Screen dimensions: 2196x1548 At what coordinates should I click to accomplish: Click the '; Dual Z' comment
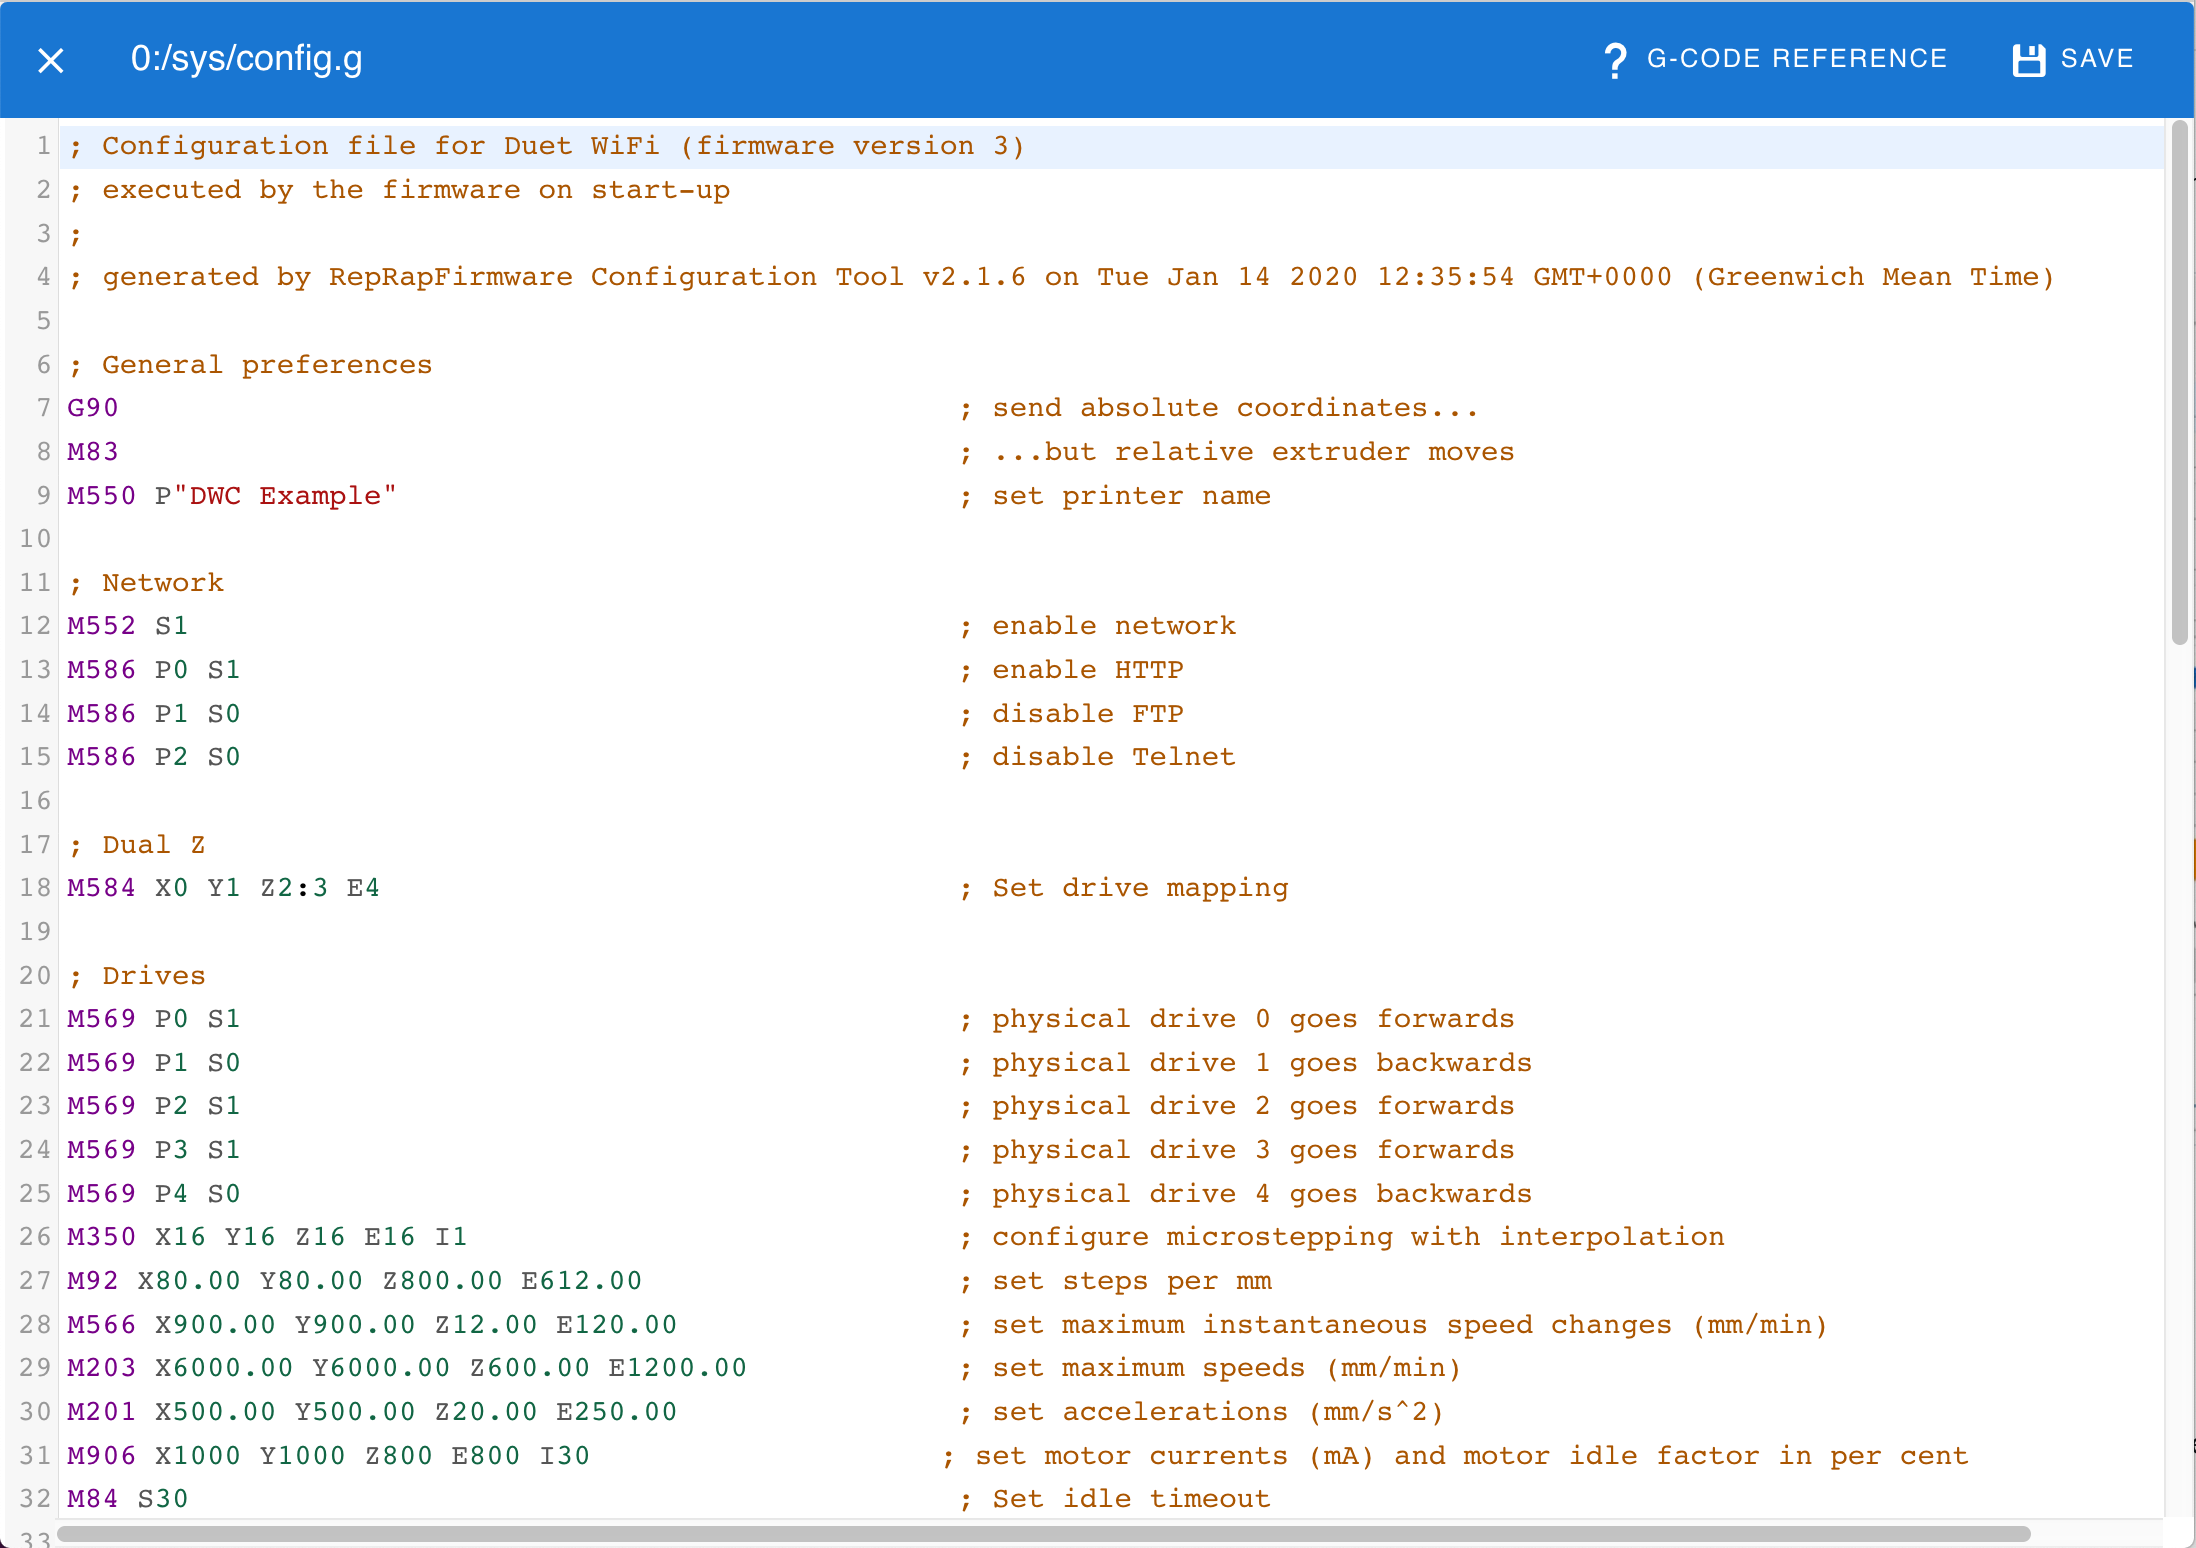coord(137,845)
